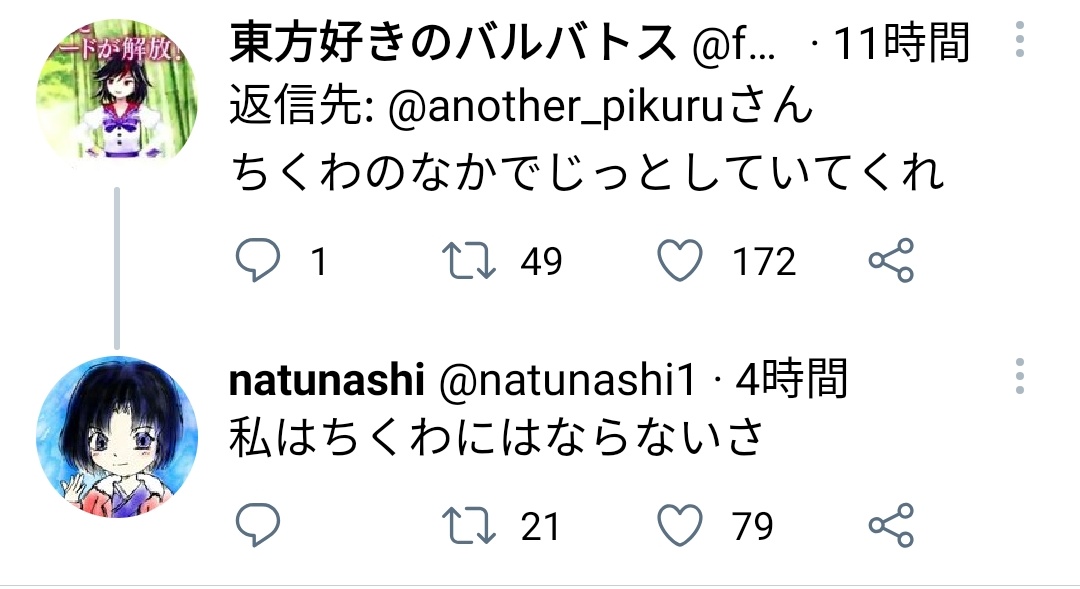Open more options for the first tweet
The height and width of the screenshot is (589, 1080).
[x=1019, y=41]
